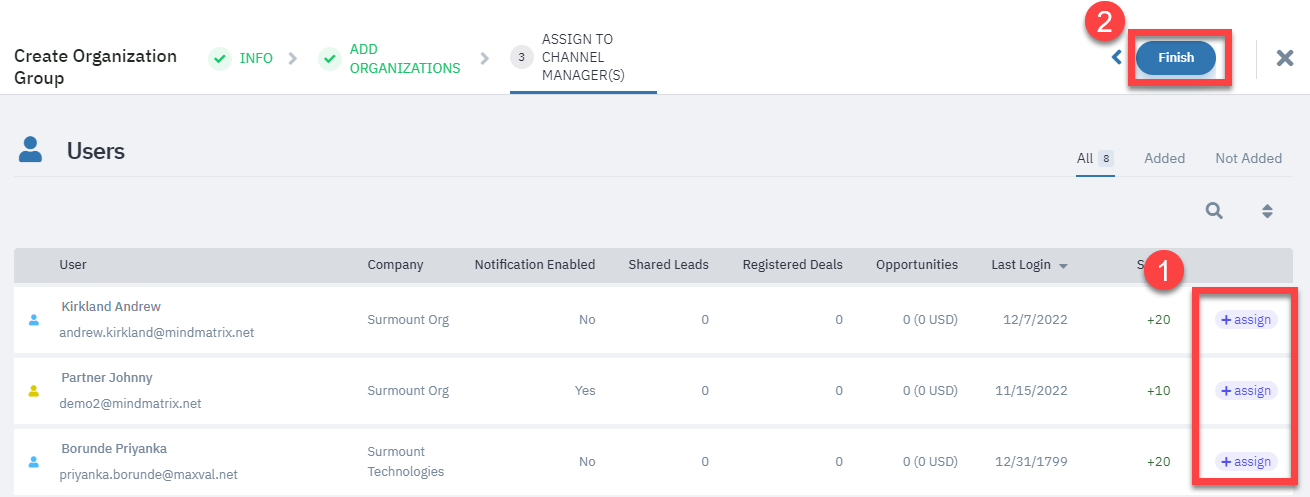Switch to the Not Added tab

[x=1248, y=158]
